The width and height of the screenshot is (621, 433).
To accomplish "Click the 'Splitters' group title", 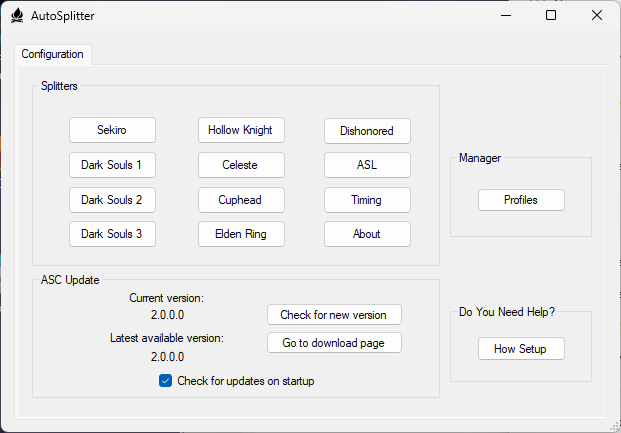I will click(59, 86).
